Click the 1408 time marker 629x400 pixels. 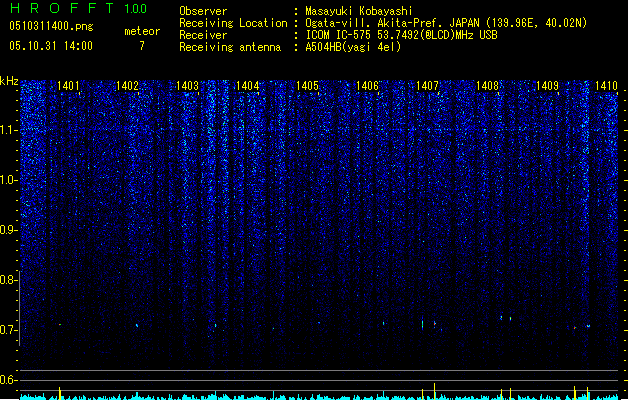[487, 86]
